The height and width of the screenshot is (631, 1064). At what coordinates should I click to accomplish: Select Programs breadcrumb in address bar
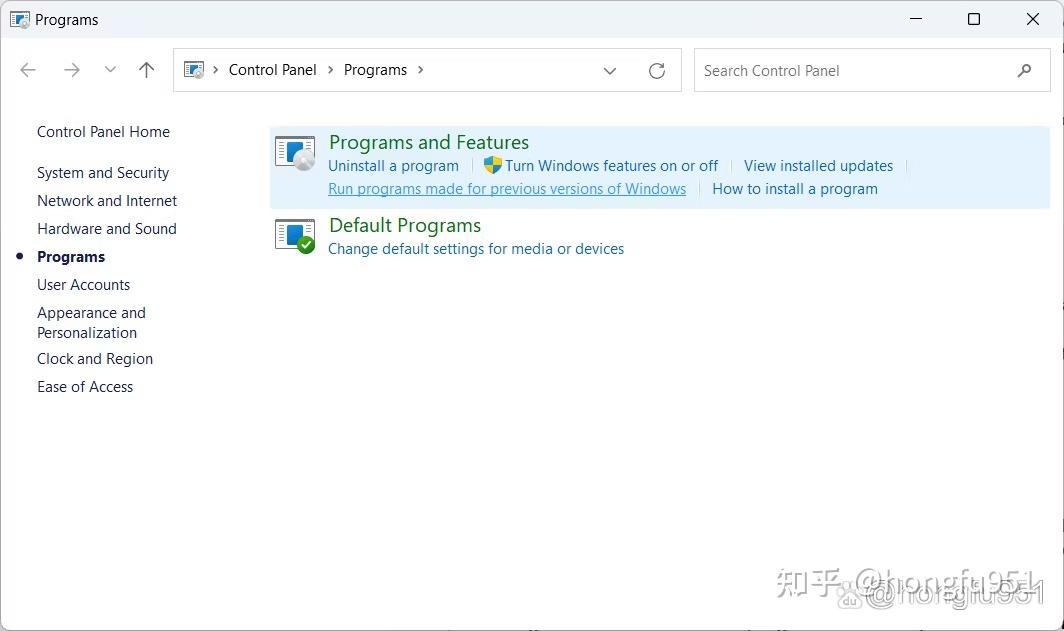(375, 70)
